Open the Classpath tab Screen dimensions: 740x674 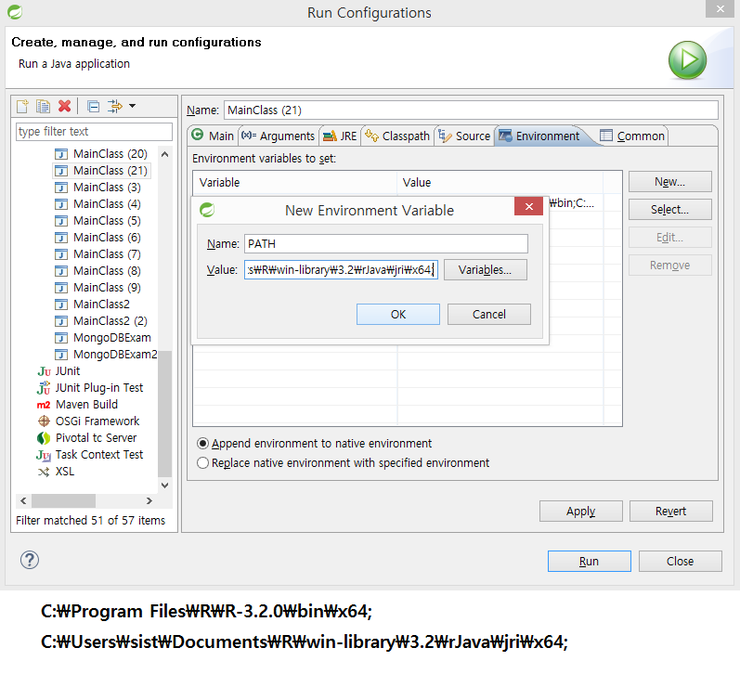398,136
